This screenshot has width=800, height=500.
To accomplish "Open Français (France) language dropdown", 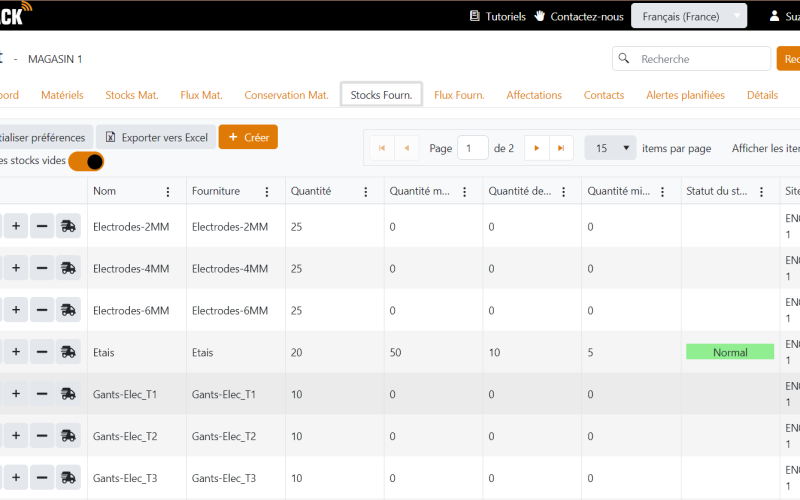I will coord(689,16).
